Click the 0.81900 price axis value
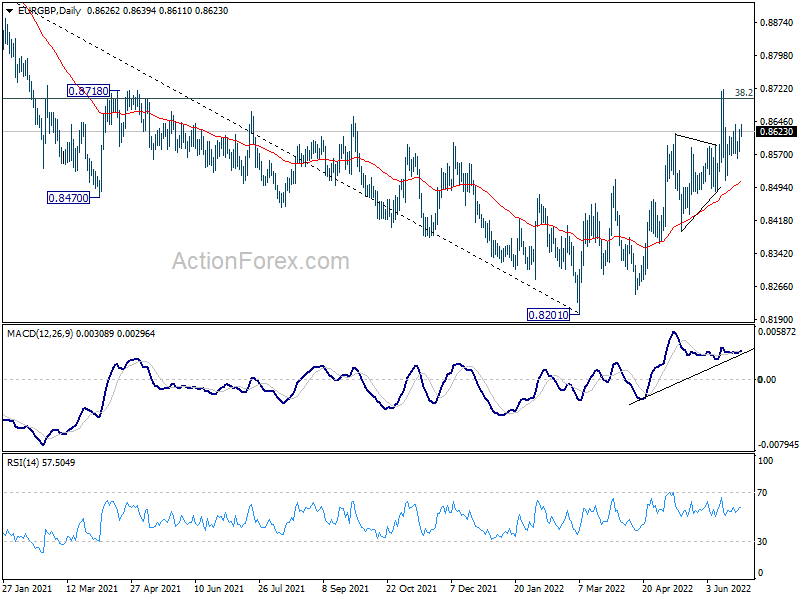800x600 pixels. 777,320
